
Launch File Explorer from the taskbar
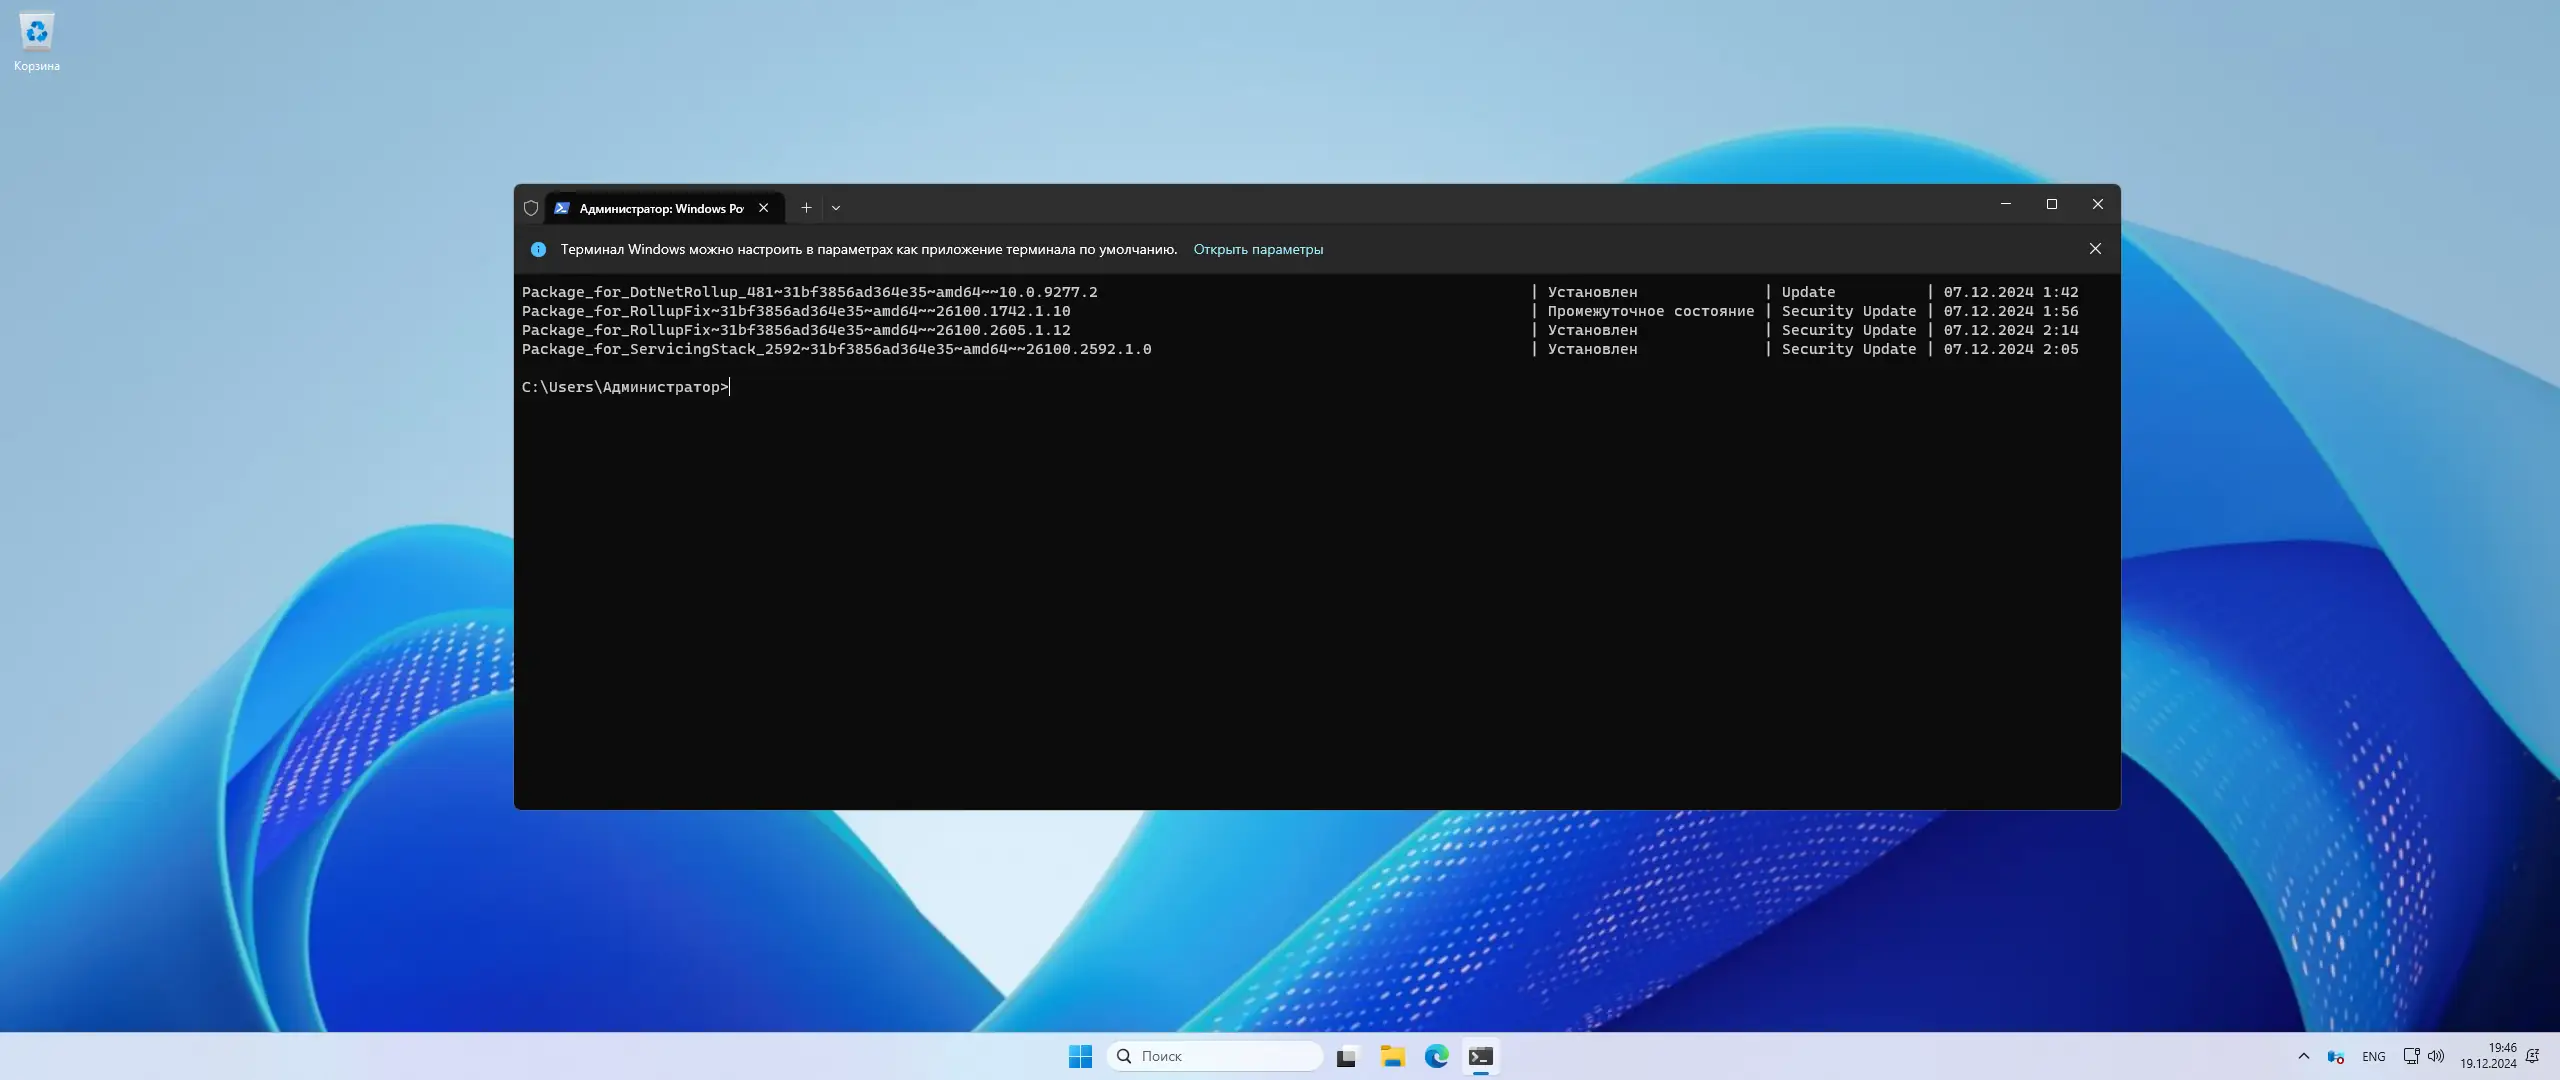click(x=1392, y=1056)
